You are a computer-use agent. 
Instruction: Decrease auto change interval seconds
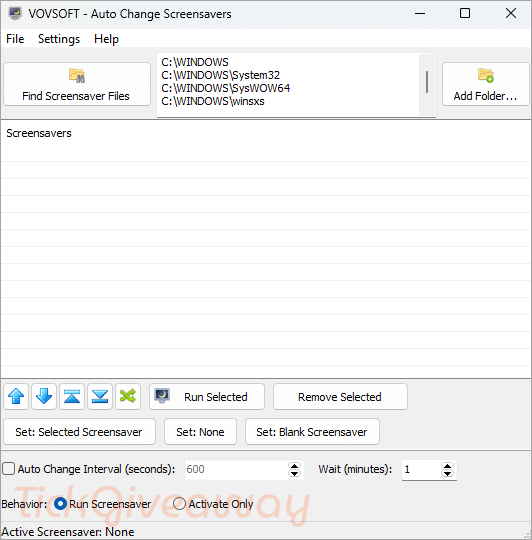294,474
